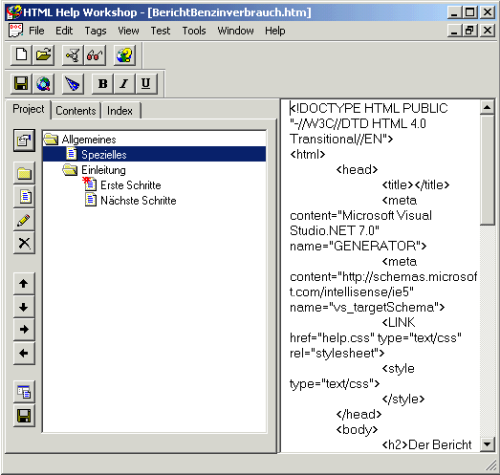Screen dimensions: 500x475
Task: Collapse the Allgemeines folder
Action: pyautogui.click(x=51, y=139)
